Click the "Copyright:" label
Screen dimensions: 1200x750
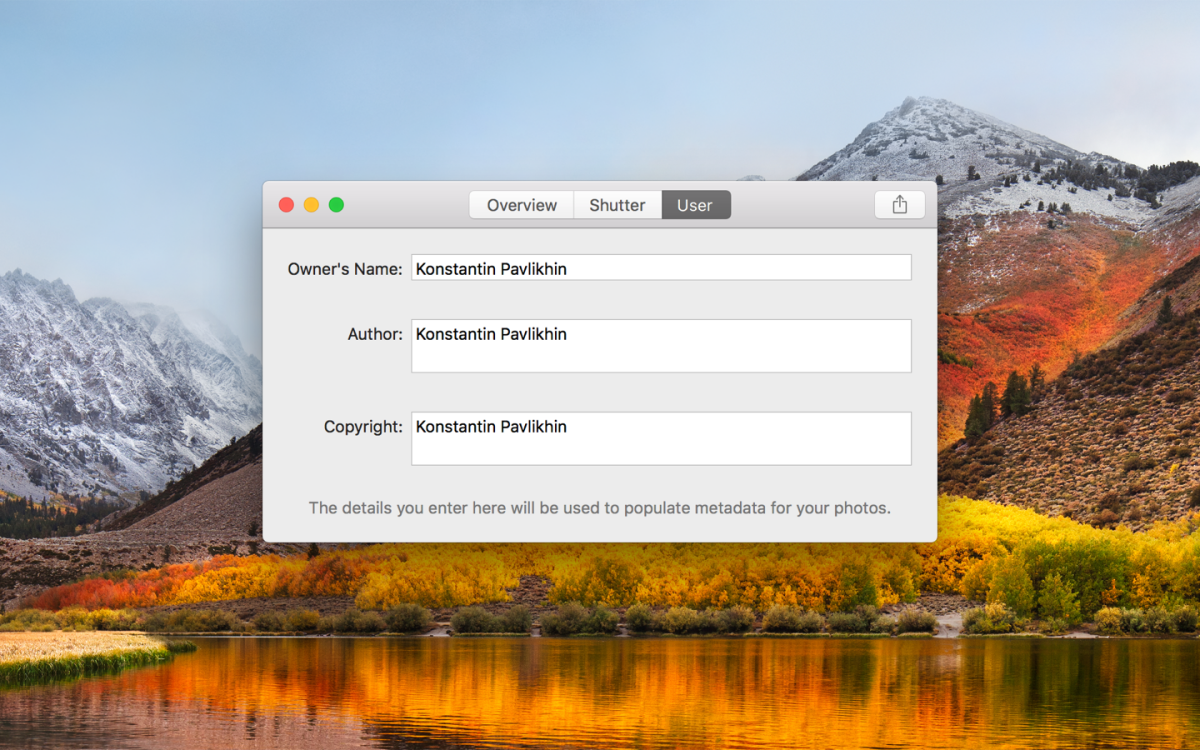coord(363,427)
